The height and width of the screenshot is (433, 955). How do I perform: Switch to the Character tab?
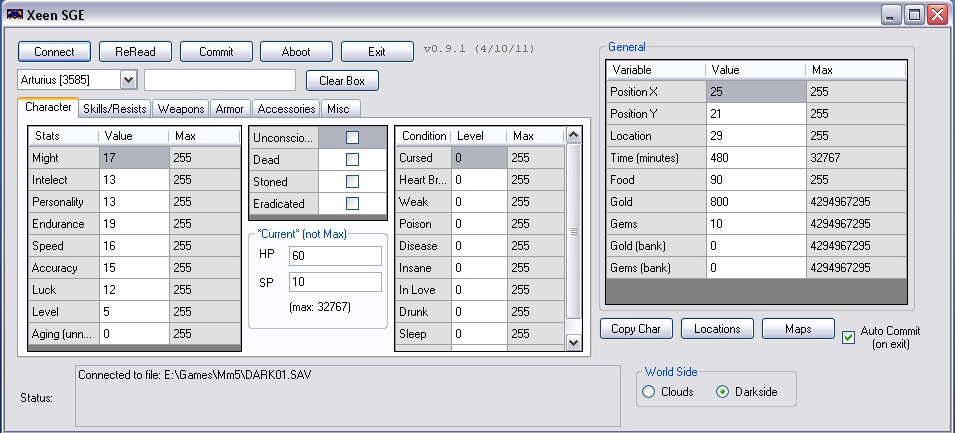48,107
